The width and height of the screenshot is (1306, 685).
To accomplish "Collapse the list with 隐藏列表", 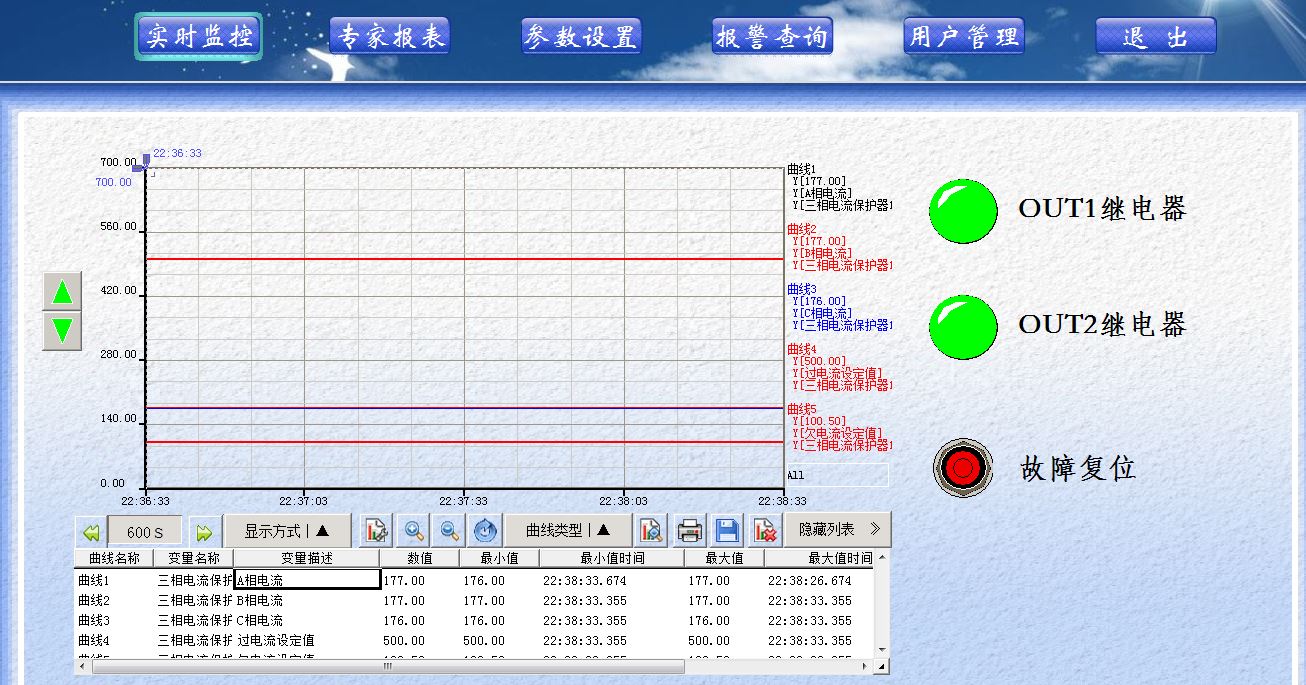I will pyautogui.click(x=836, y=529).
